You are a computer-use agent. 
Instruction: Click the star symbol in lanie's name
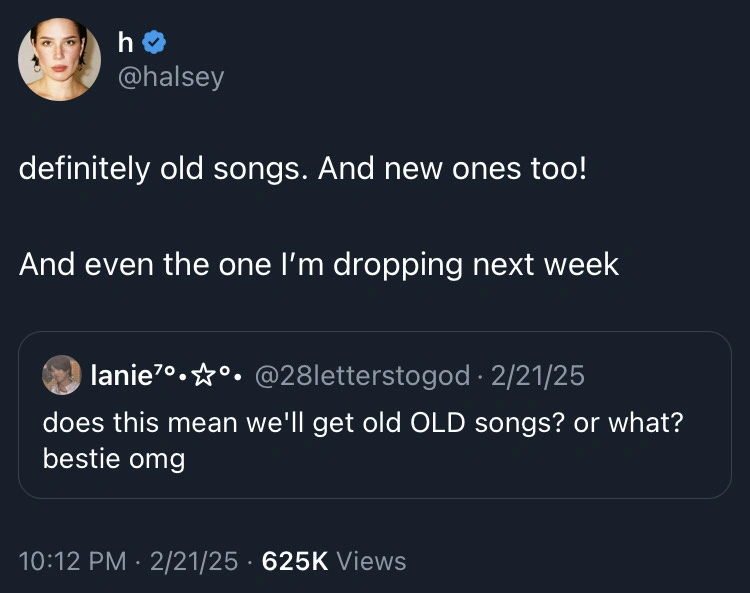pos(204,375)
